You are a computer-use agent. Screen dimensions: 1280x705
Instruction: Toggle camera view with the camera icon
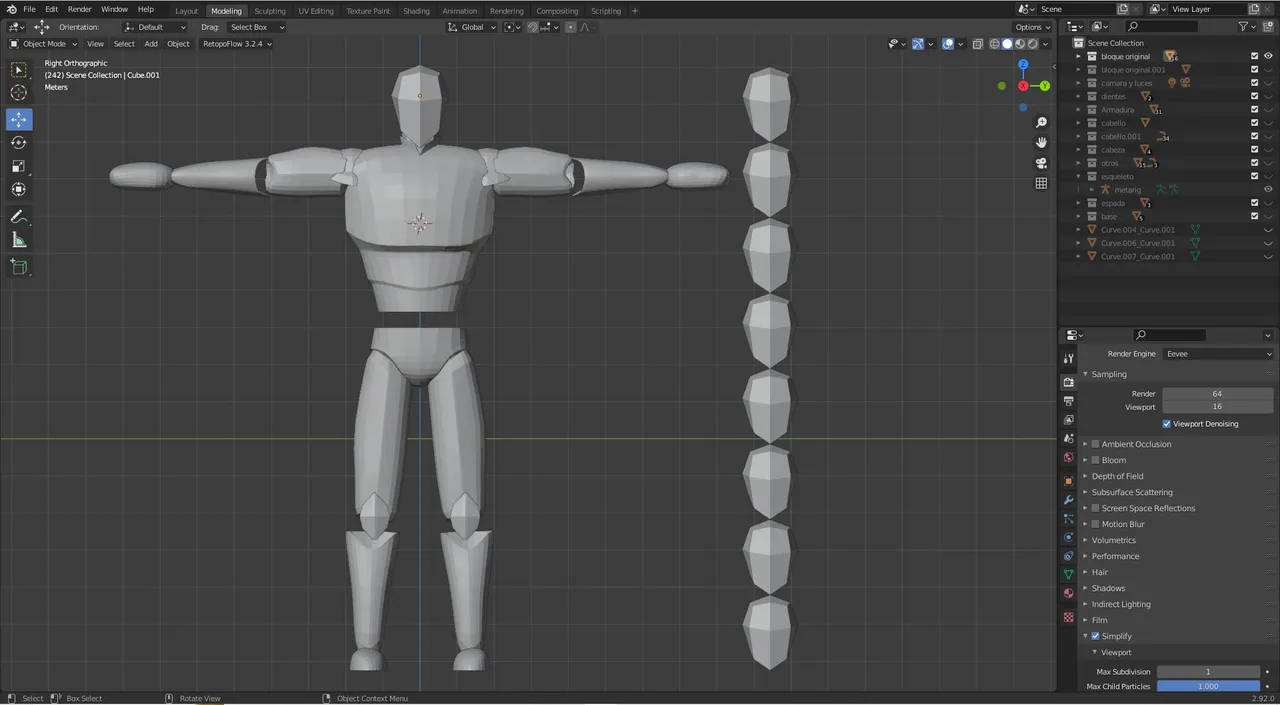click(x=1041, y=163)
